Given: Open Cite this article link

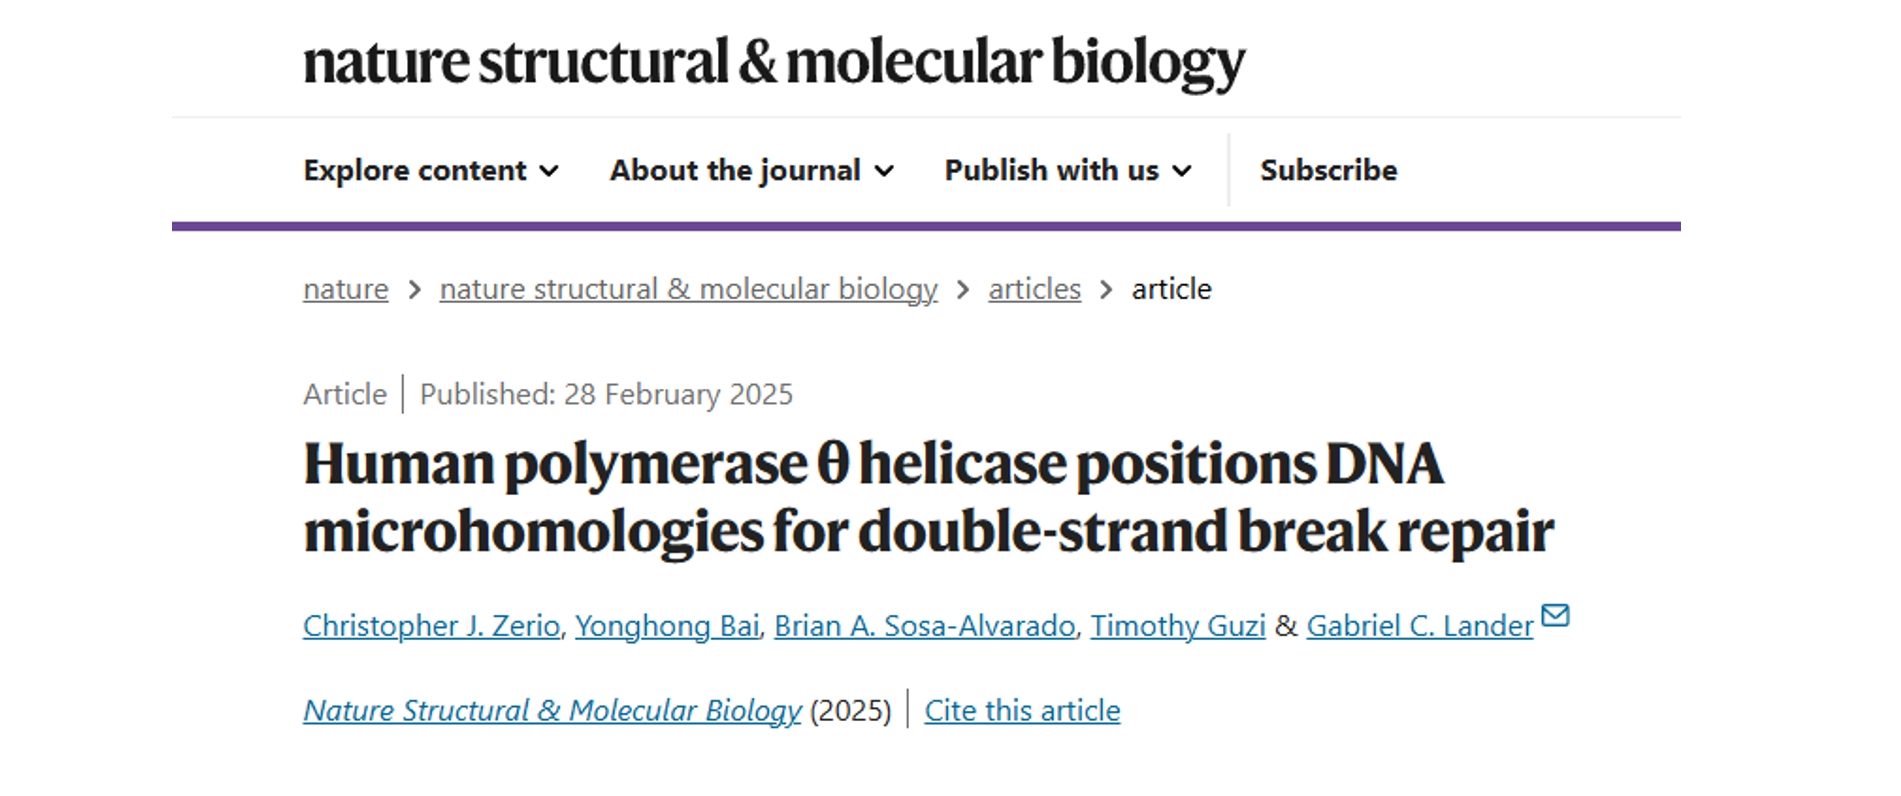Looking at the screenshot, I should click(x=1022, y=711).
